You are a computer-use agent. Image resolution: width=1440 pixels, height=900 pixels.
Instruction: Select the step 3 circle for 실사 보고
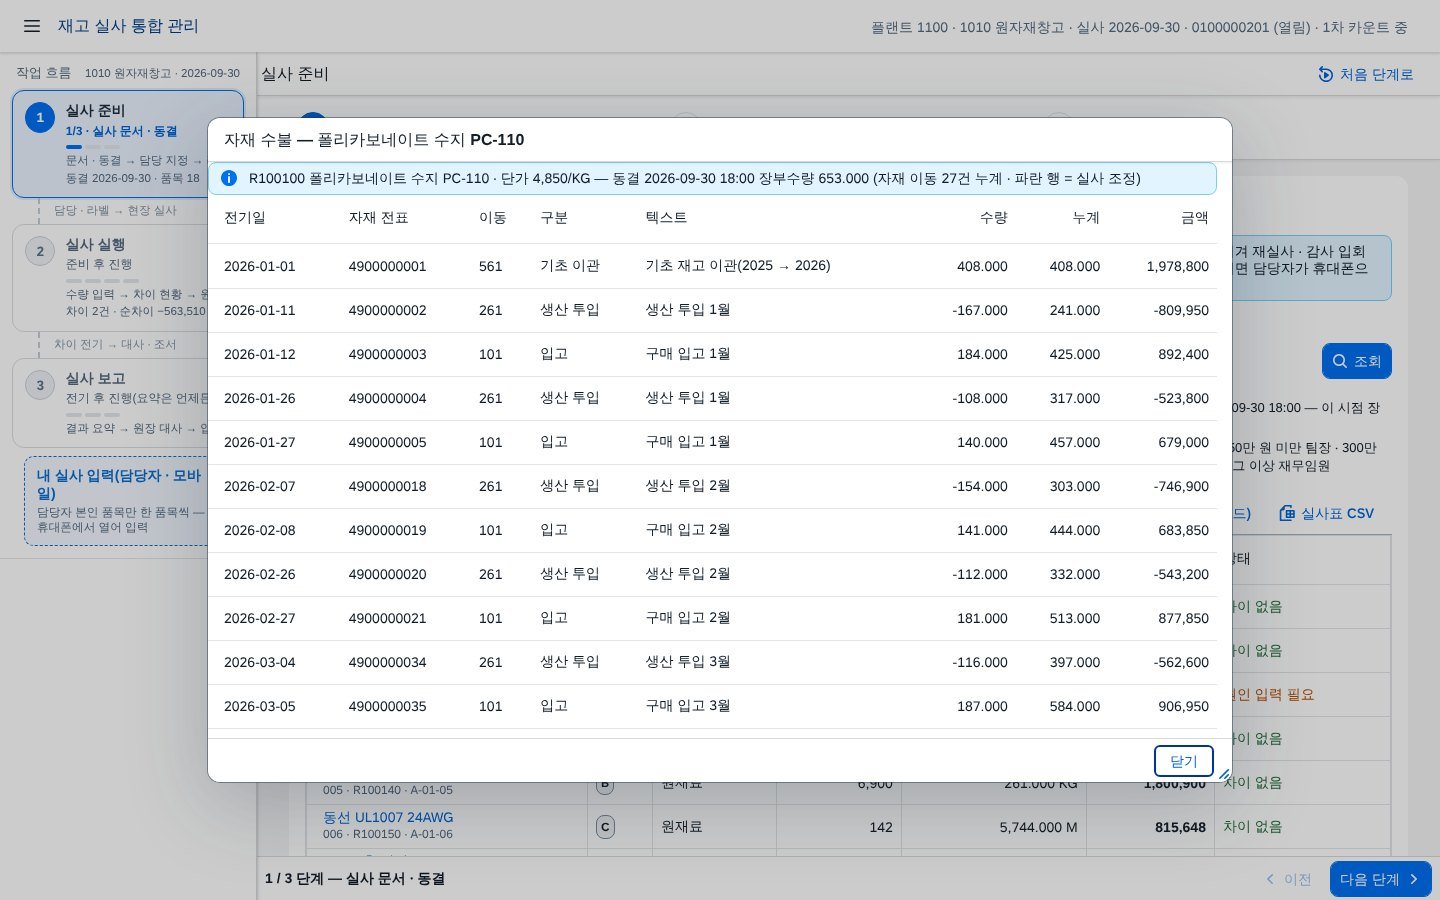coord(40,385)
